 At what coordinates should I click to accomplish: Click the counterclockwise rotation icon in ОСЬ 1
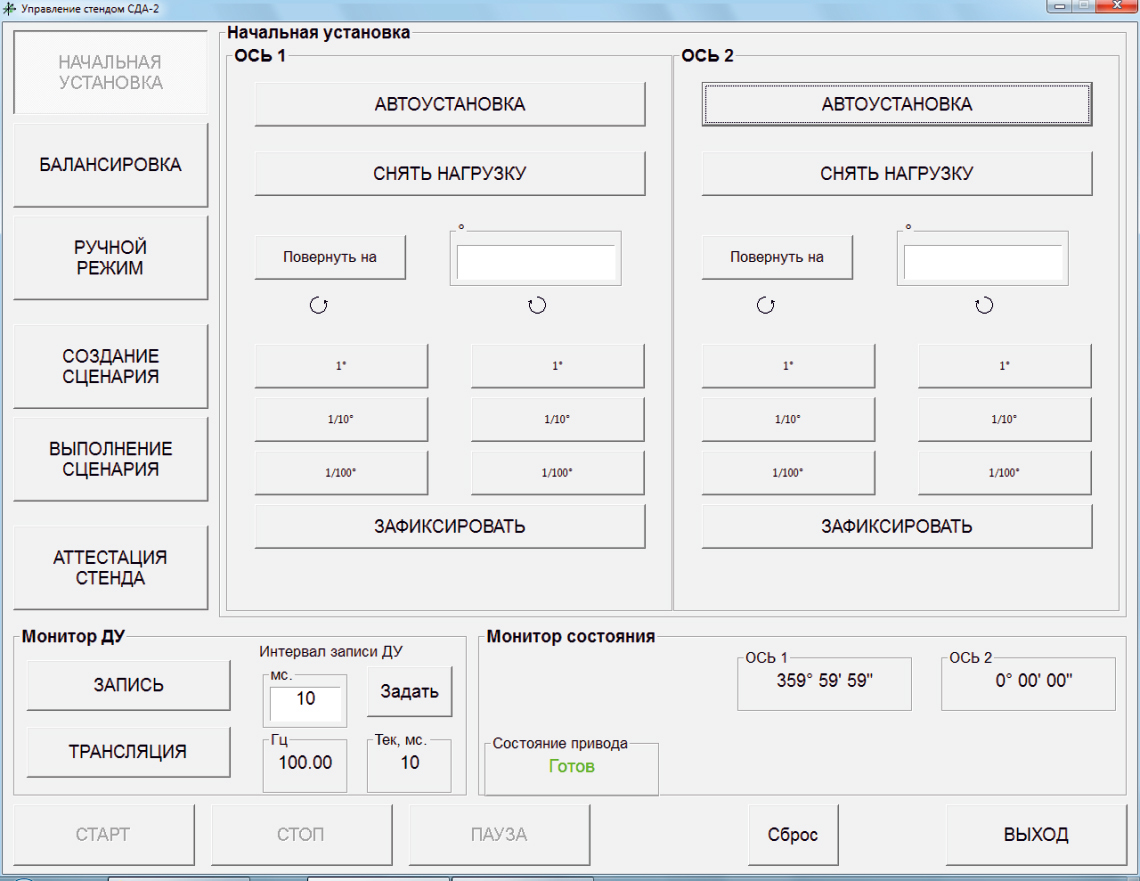[319, 306]
